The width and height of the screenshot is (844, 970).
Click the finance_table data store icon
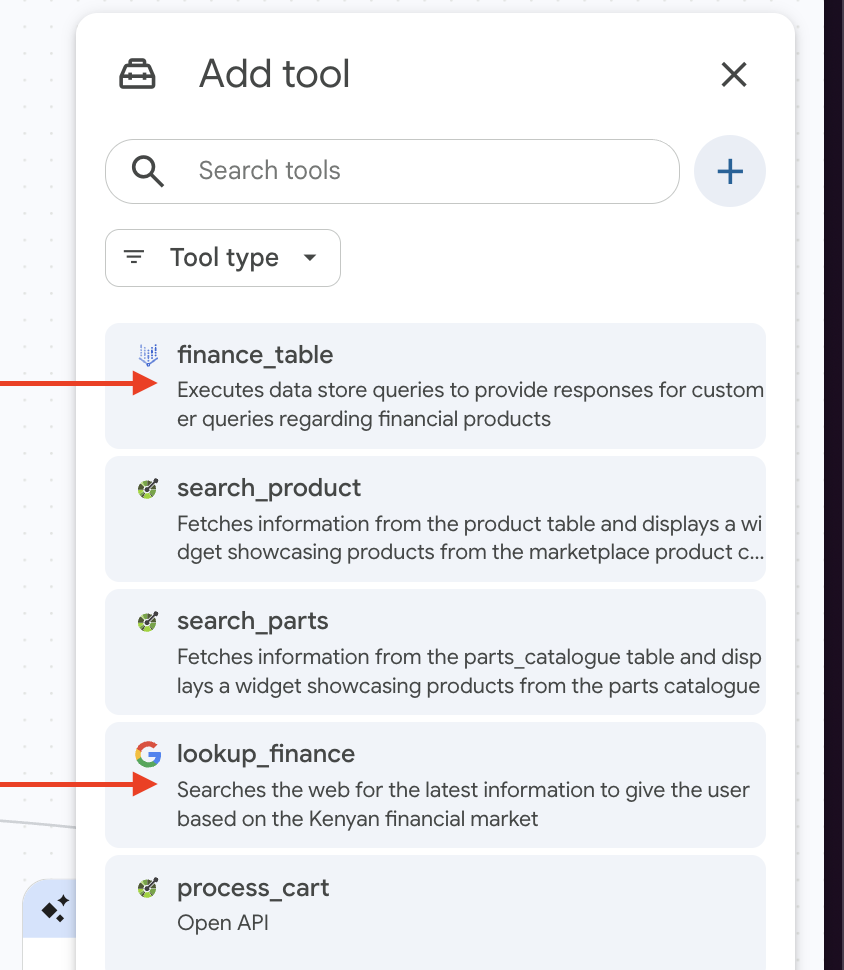click(149, 355)
